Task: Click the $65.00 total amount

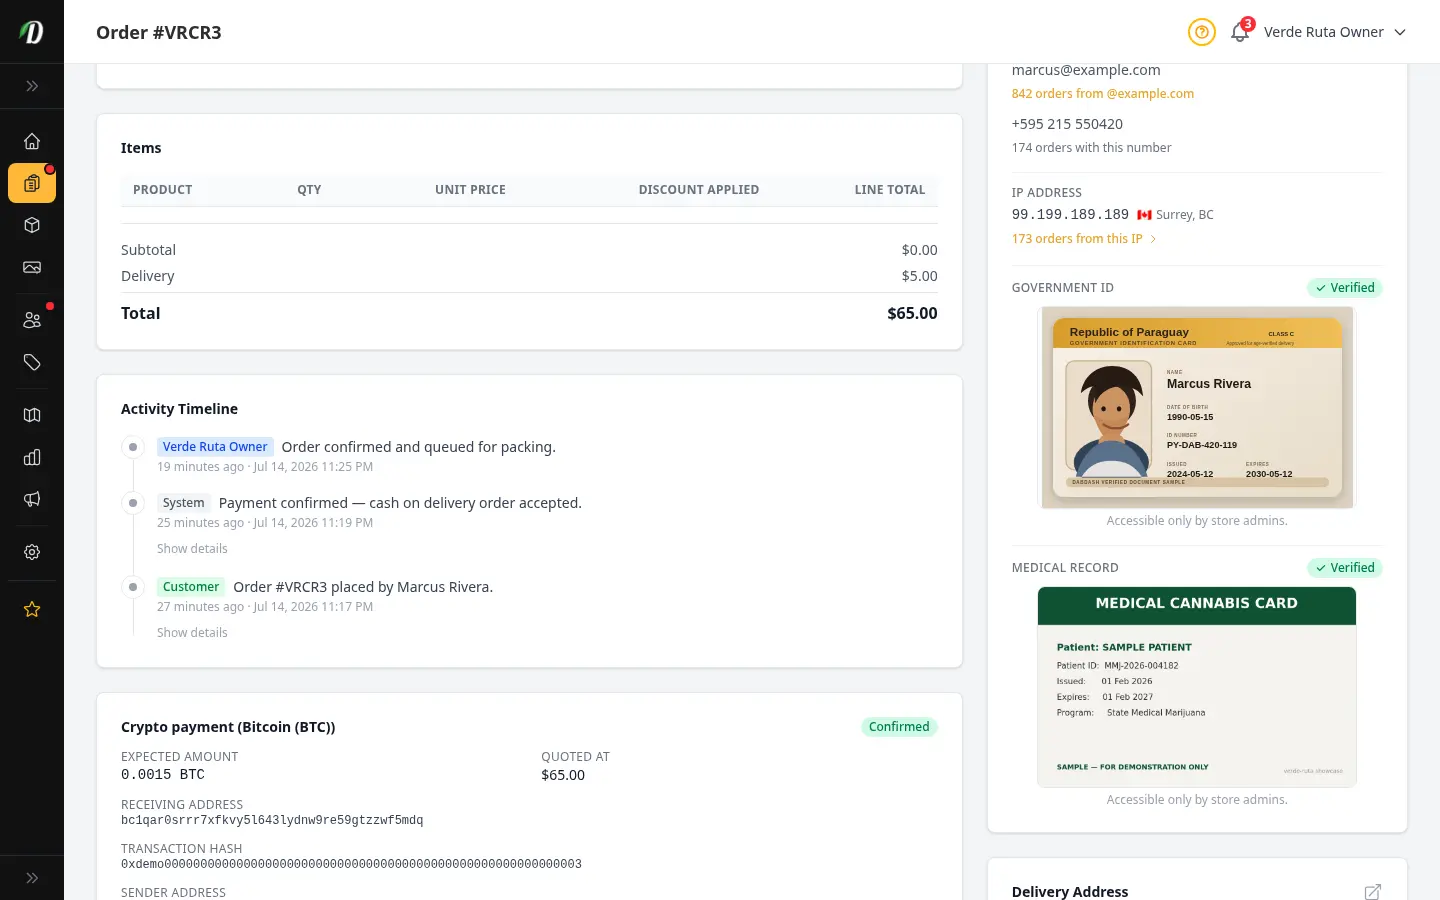Action: click(912, 314)
